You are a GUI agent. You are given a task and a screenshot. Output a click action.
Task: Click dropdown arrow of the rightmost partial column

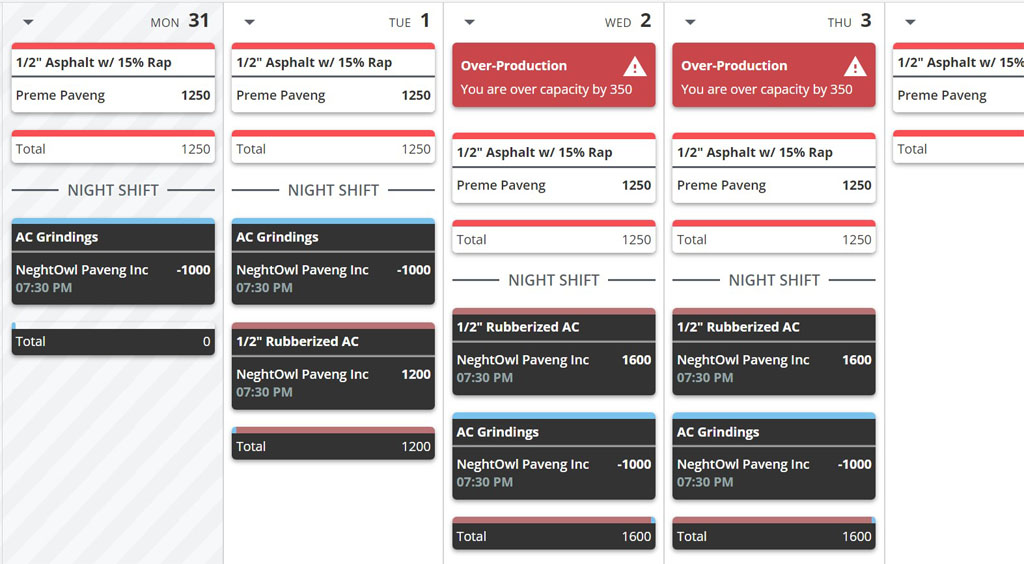(910, 22)
